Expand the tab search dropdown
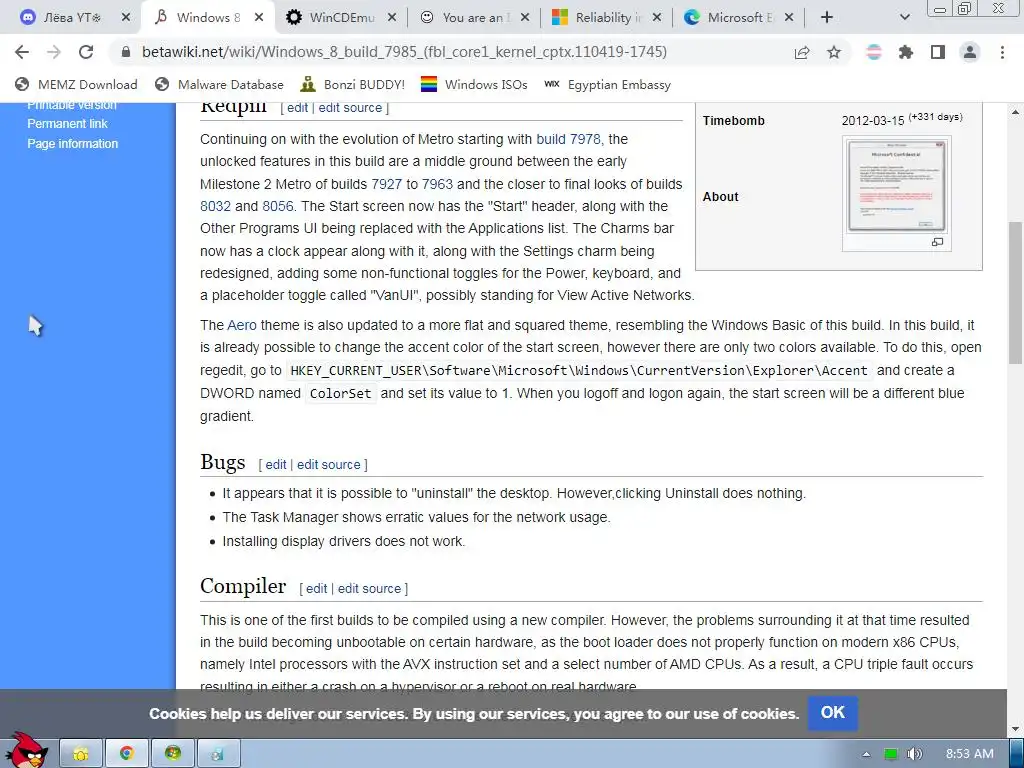 pos(904,18)
